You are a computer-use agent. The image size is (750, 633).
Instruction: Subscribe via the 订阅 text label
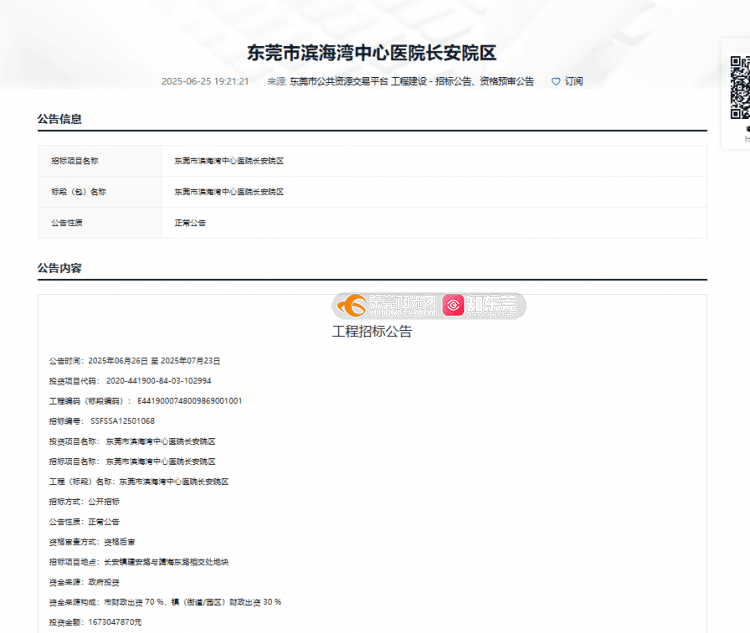(574, 82)
